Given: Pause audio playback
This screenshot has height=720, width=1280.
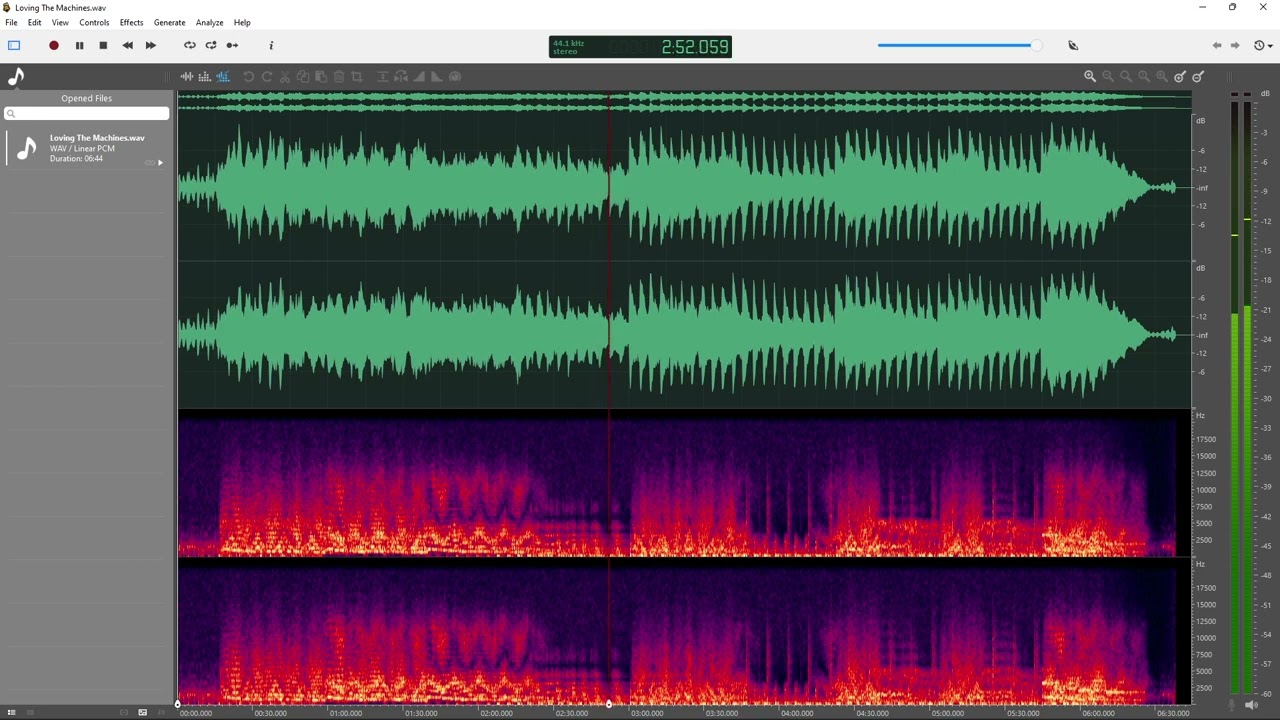Looking at the screenshot, I should pyautogui.click(x=79, y=45).
